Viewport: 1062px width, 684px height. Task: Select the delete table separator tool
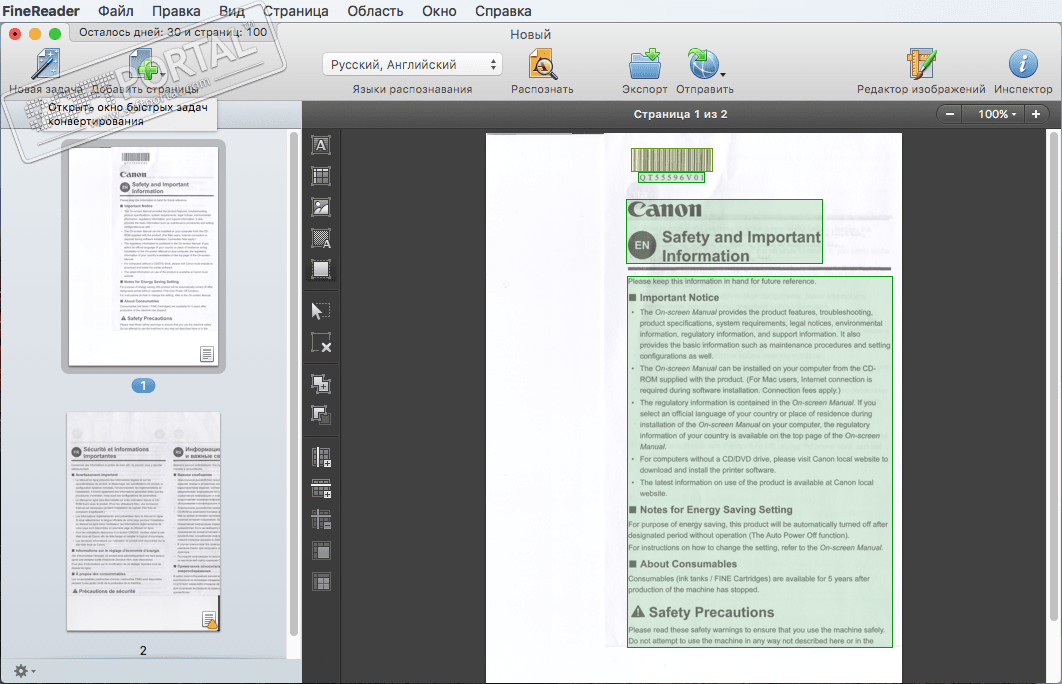[x=321, y=519]
